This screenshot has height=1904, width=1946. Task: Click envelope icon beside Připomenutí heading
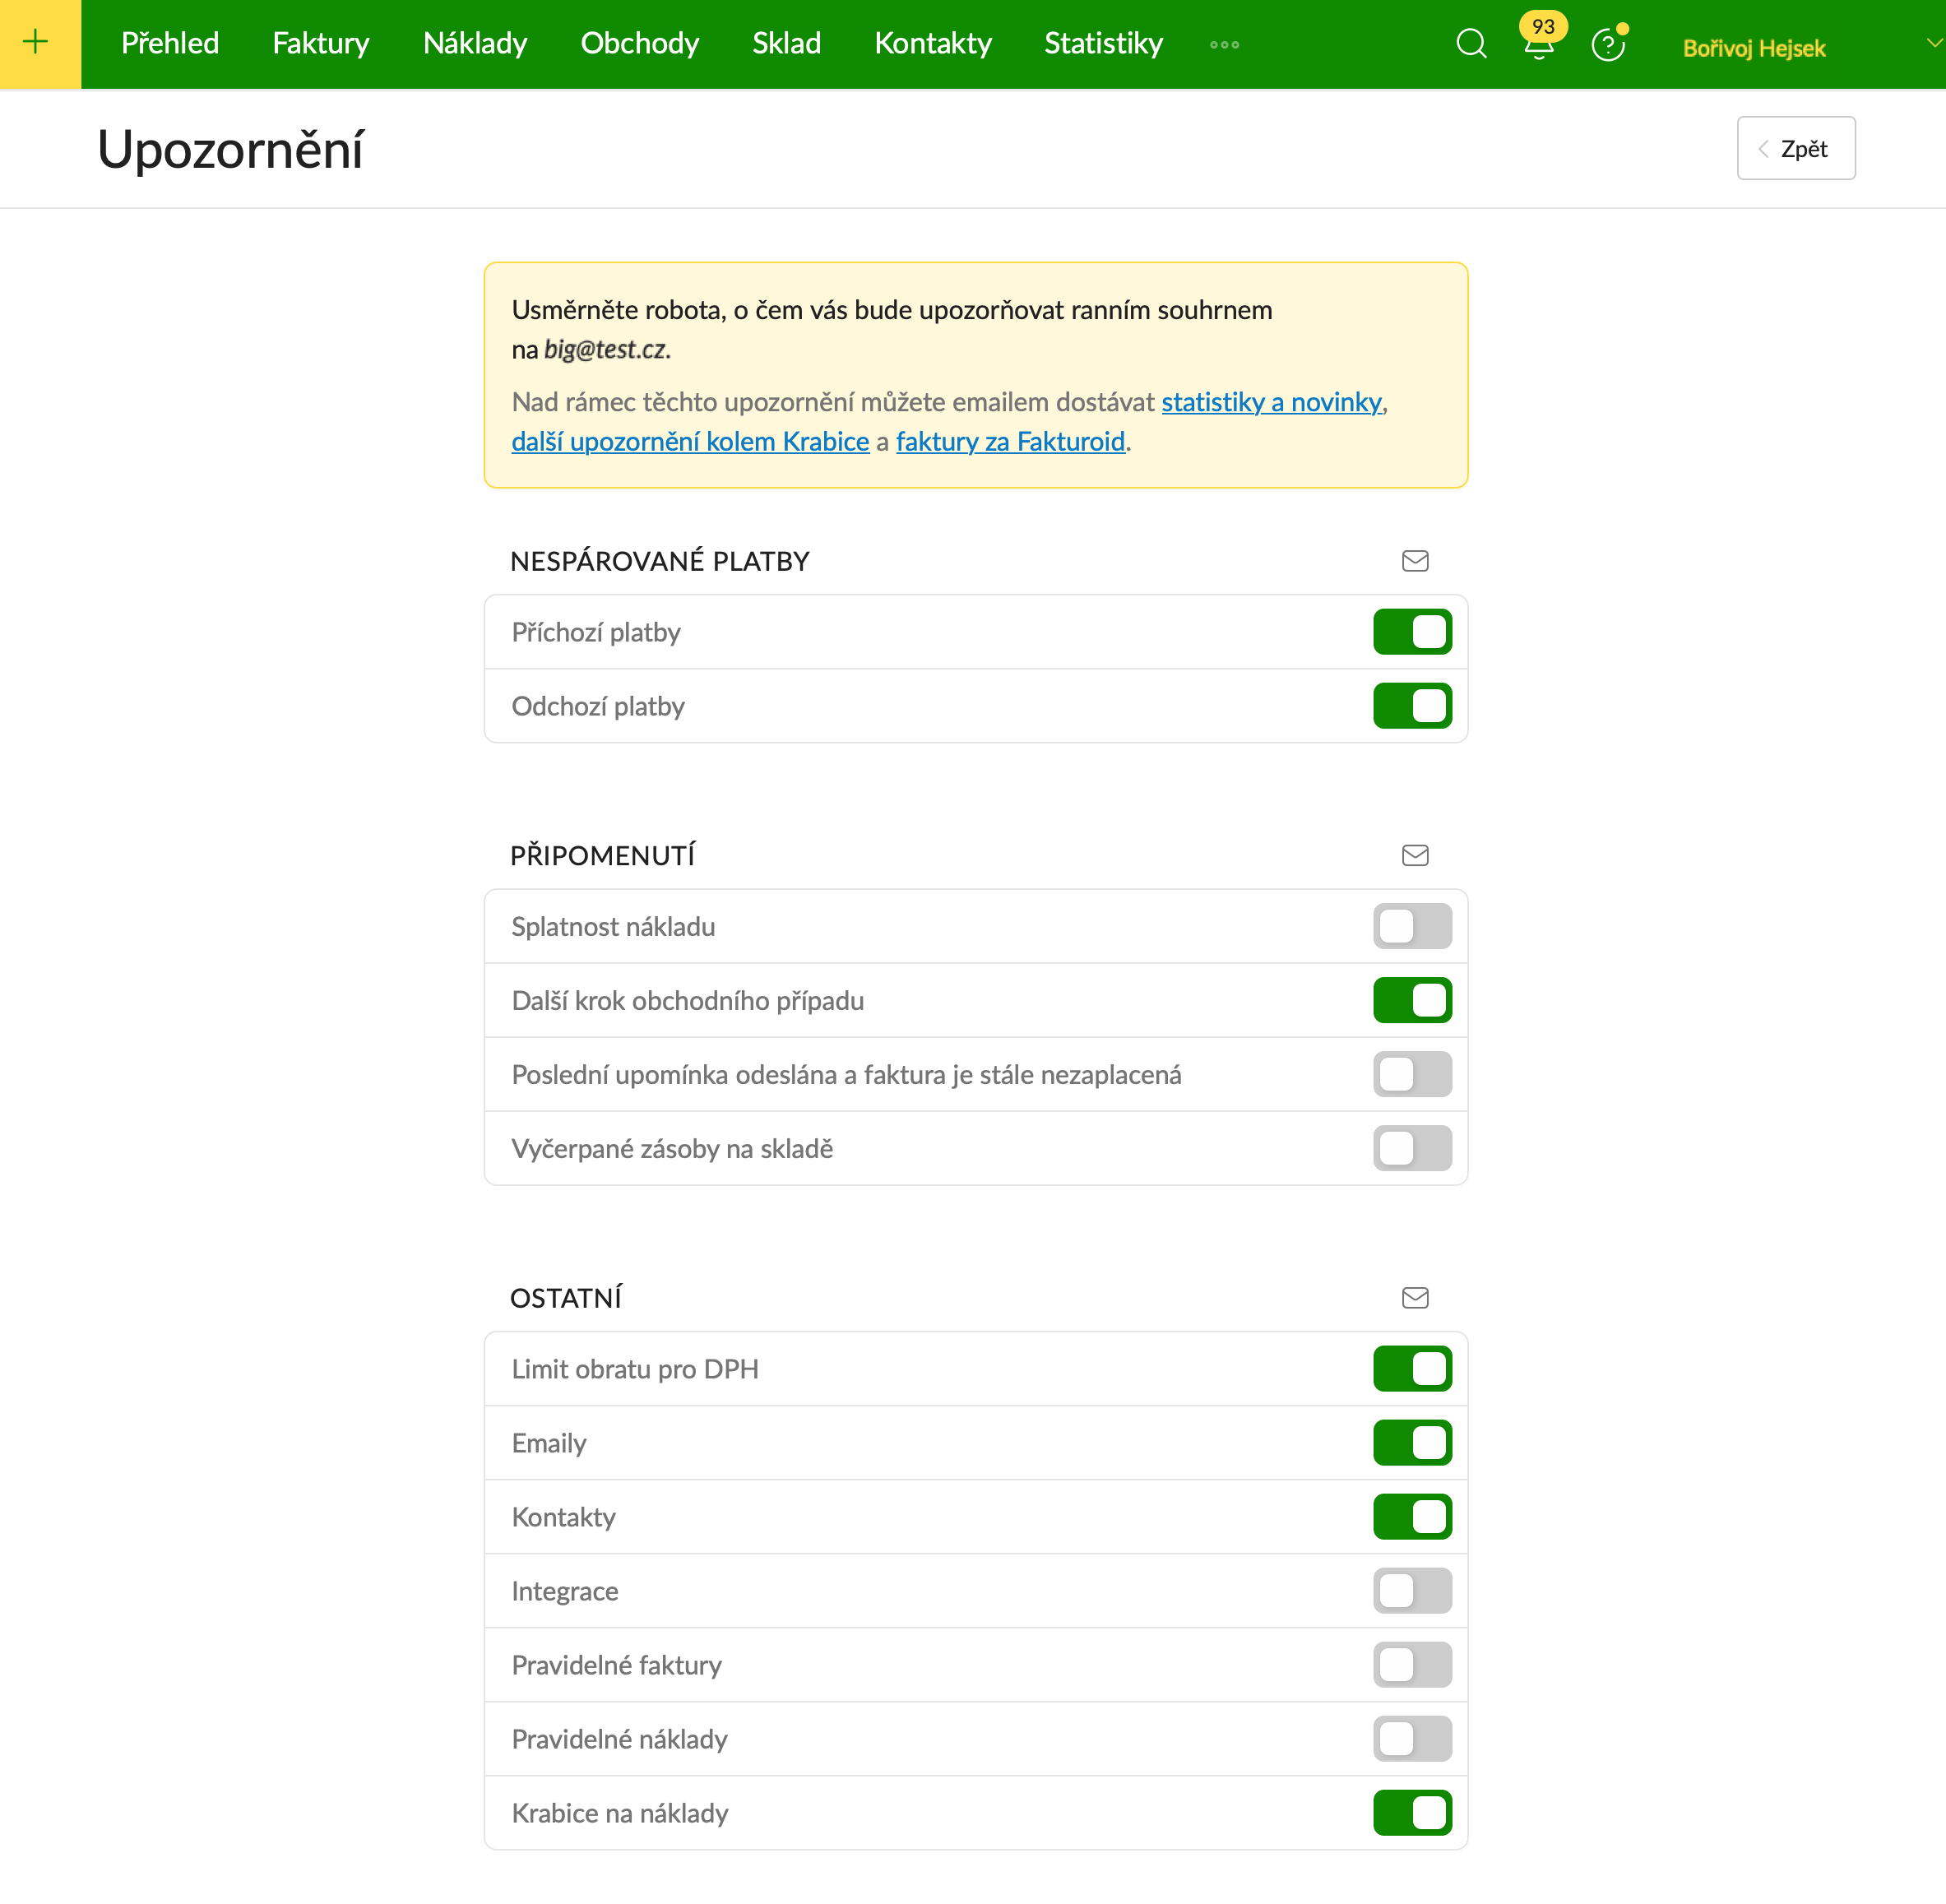[x=1414, y=855]
